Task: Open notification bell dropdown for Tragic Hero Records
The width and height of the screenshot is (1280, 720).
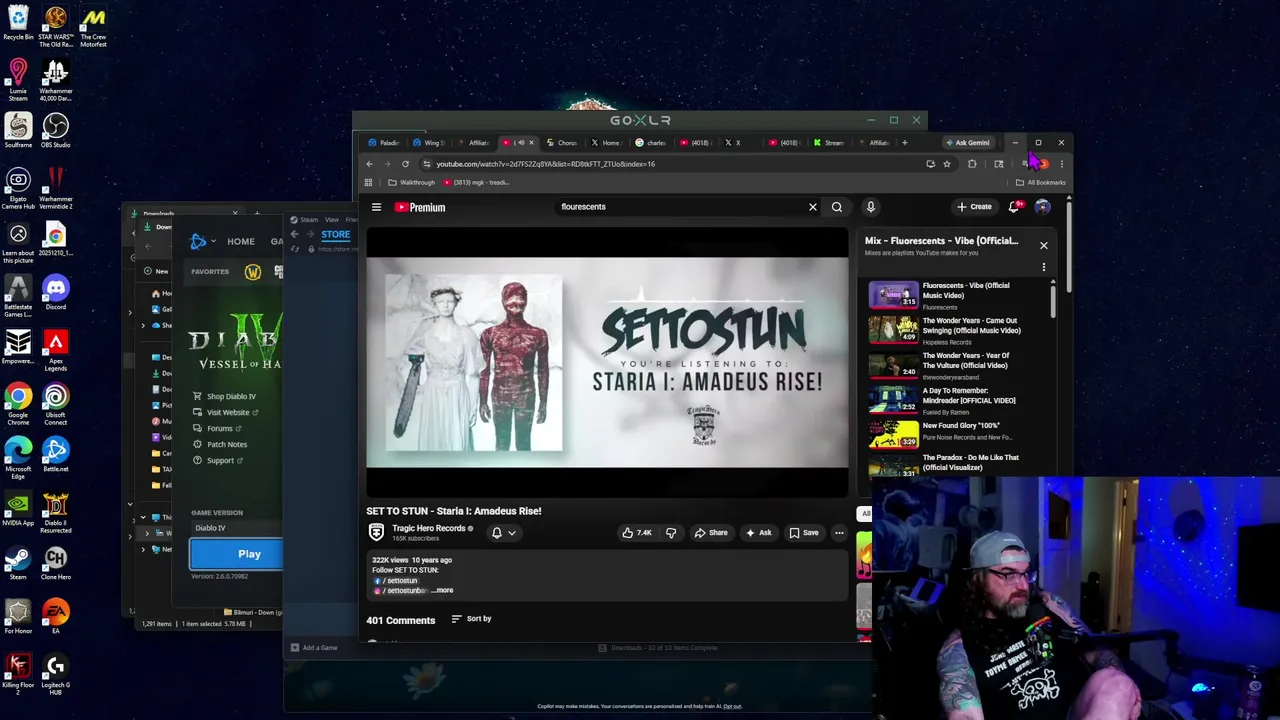Action: click(503, 533)
